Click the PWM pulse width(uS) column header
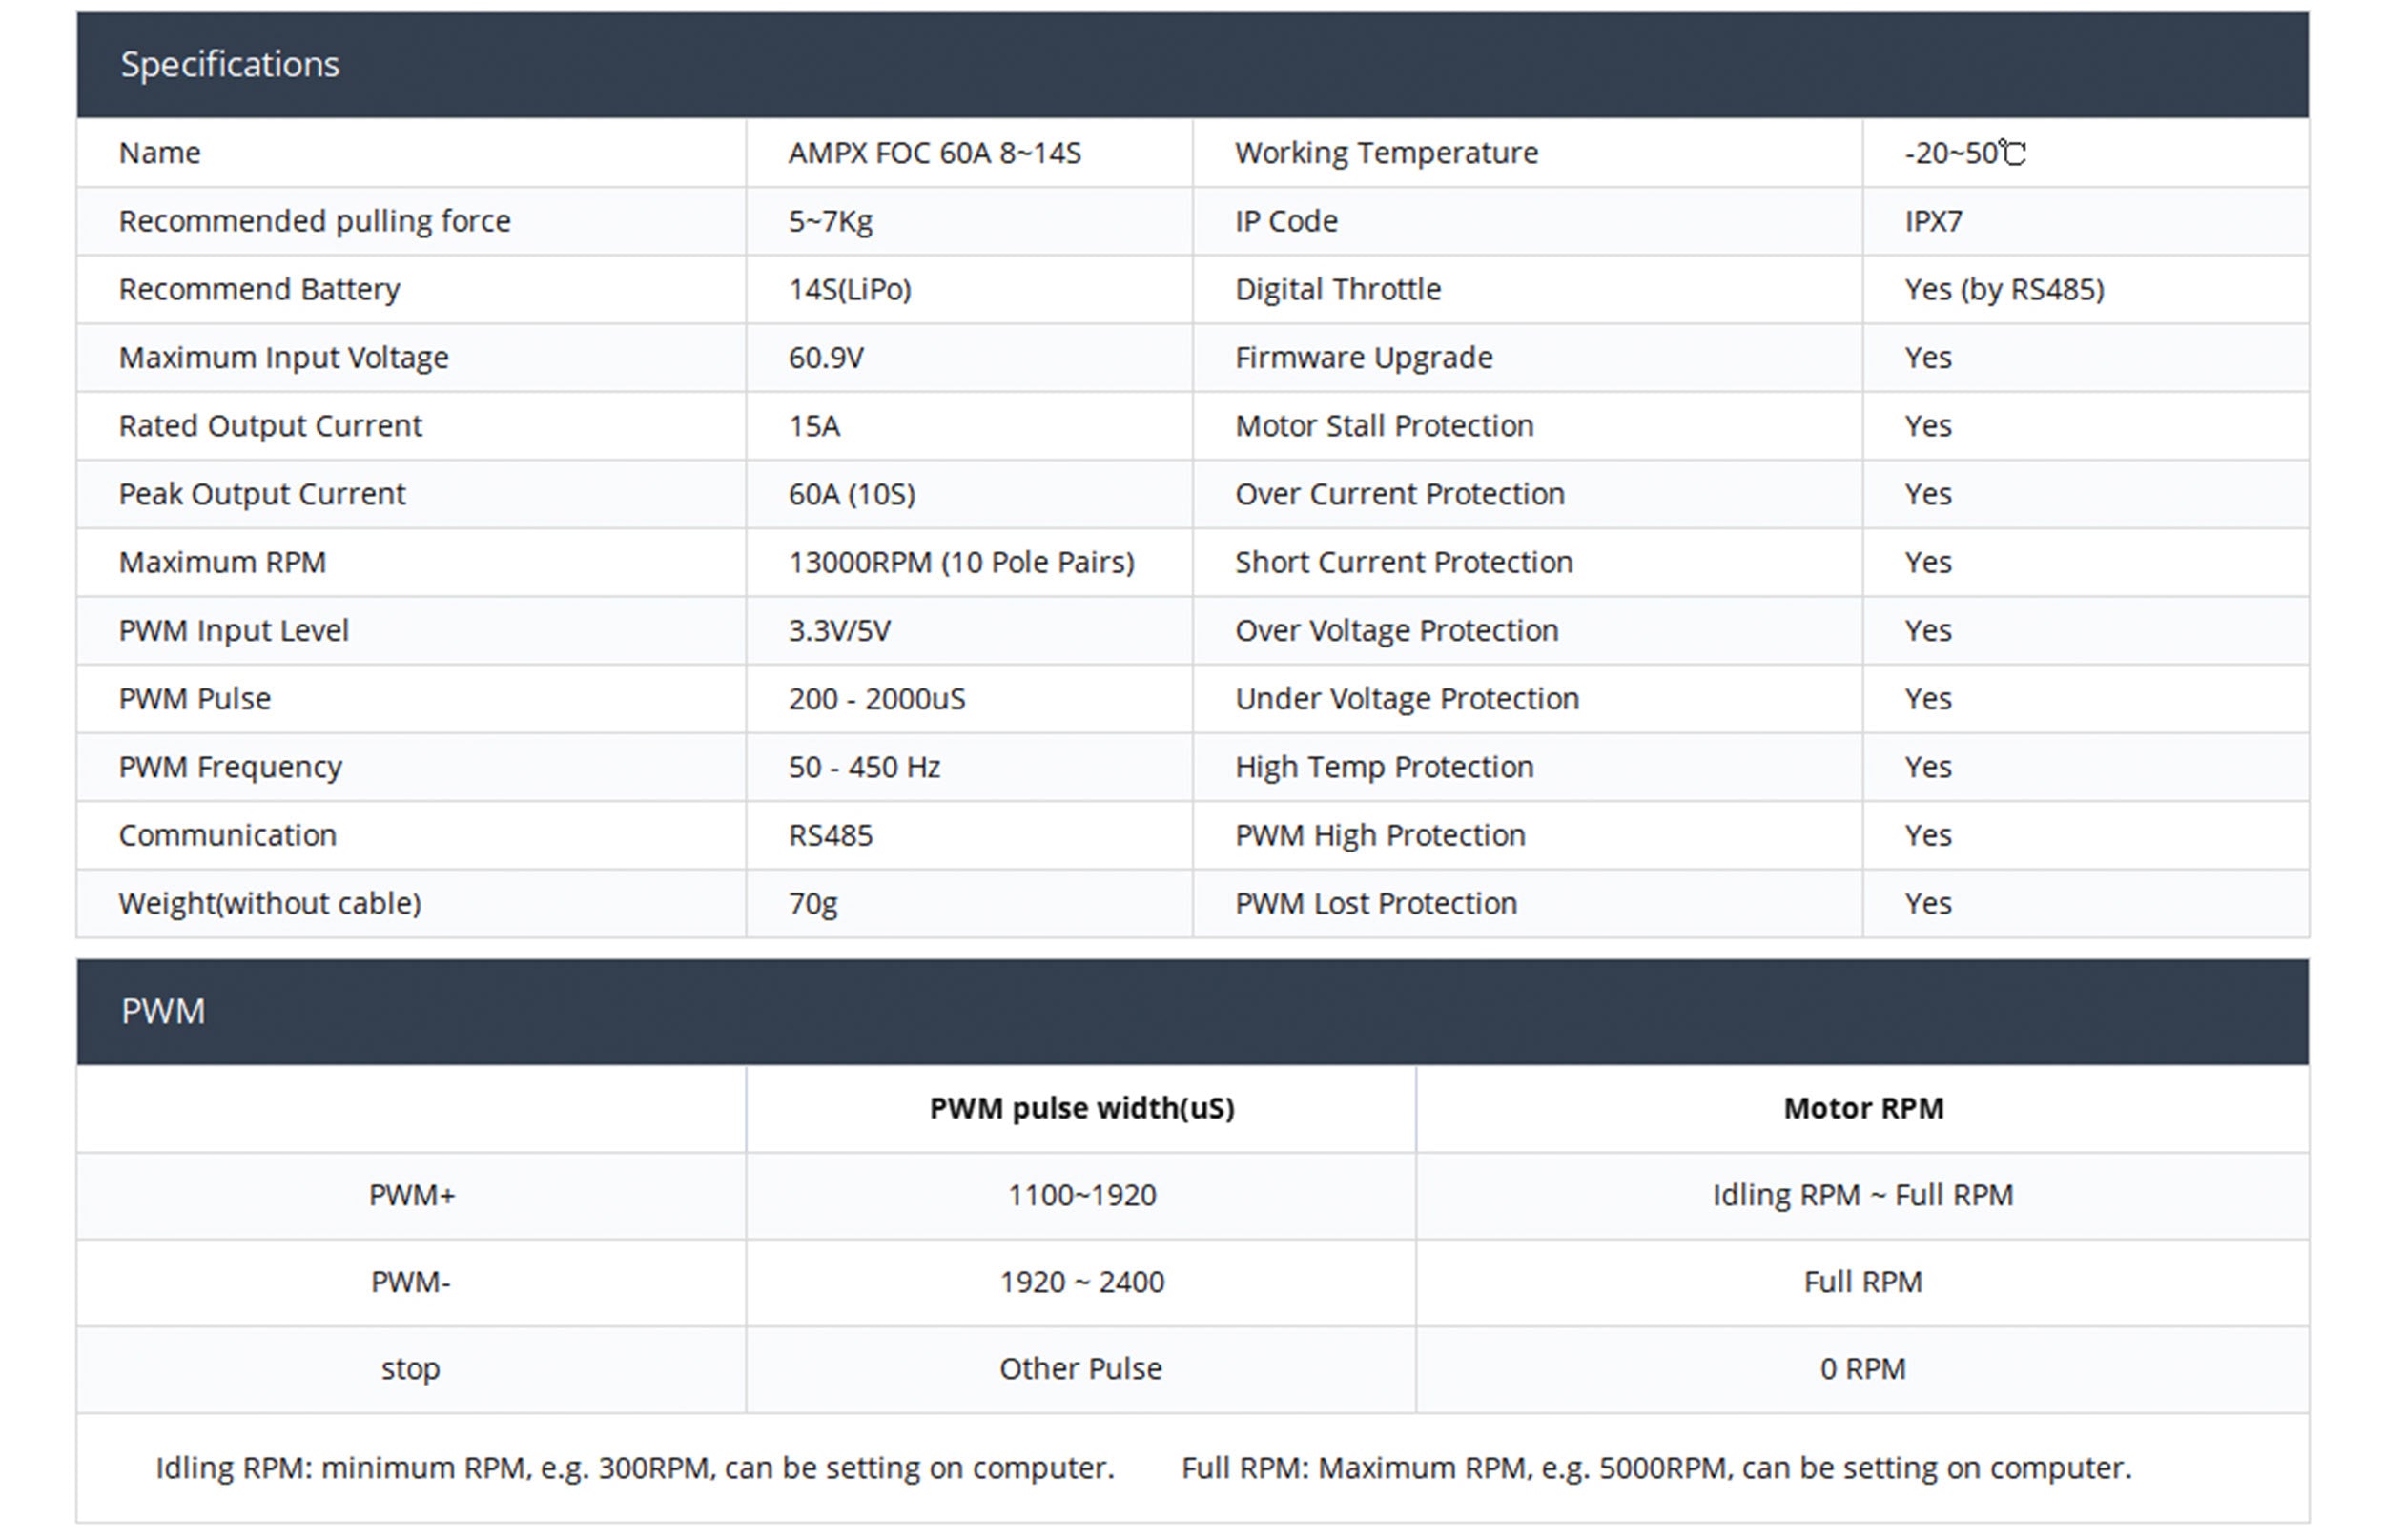The image size is (2384, 1540). click(x=1081, y=1108)
